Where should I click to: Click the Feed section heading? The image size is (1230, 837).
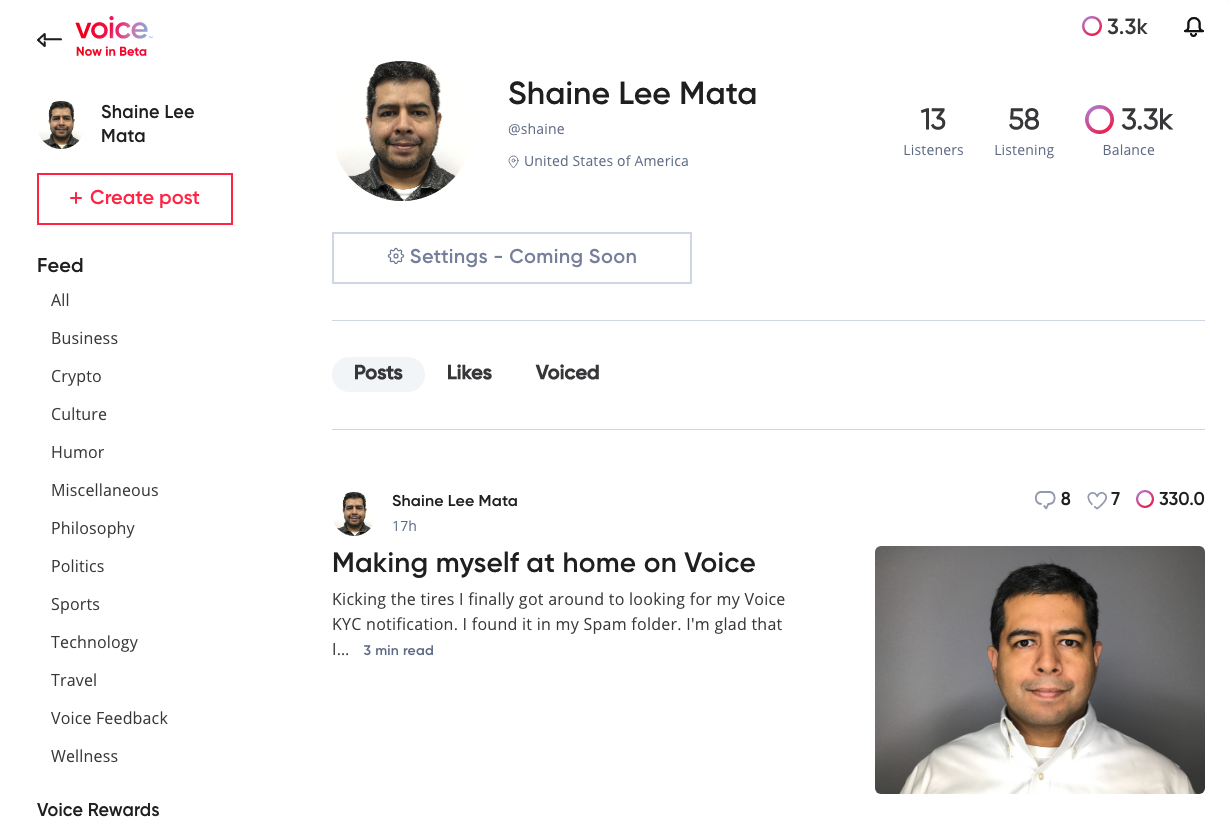[60, 265]
